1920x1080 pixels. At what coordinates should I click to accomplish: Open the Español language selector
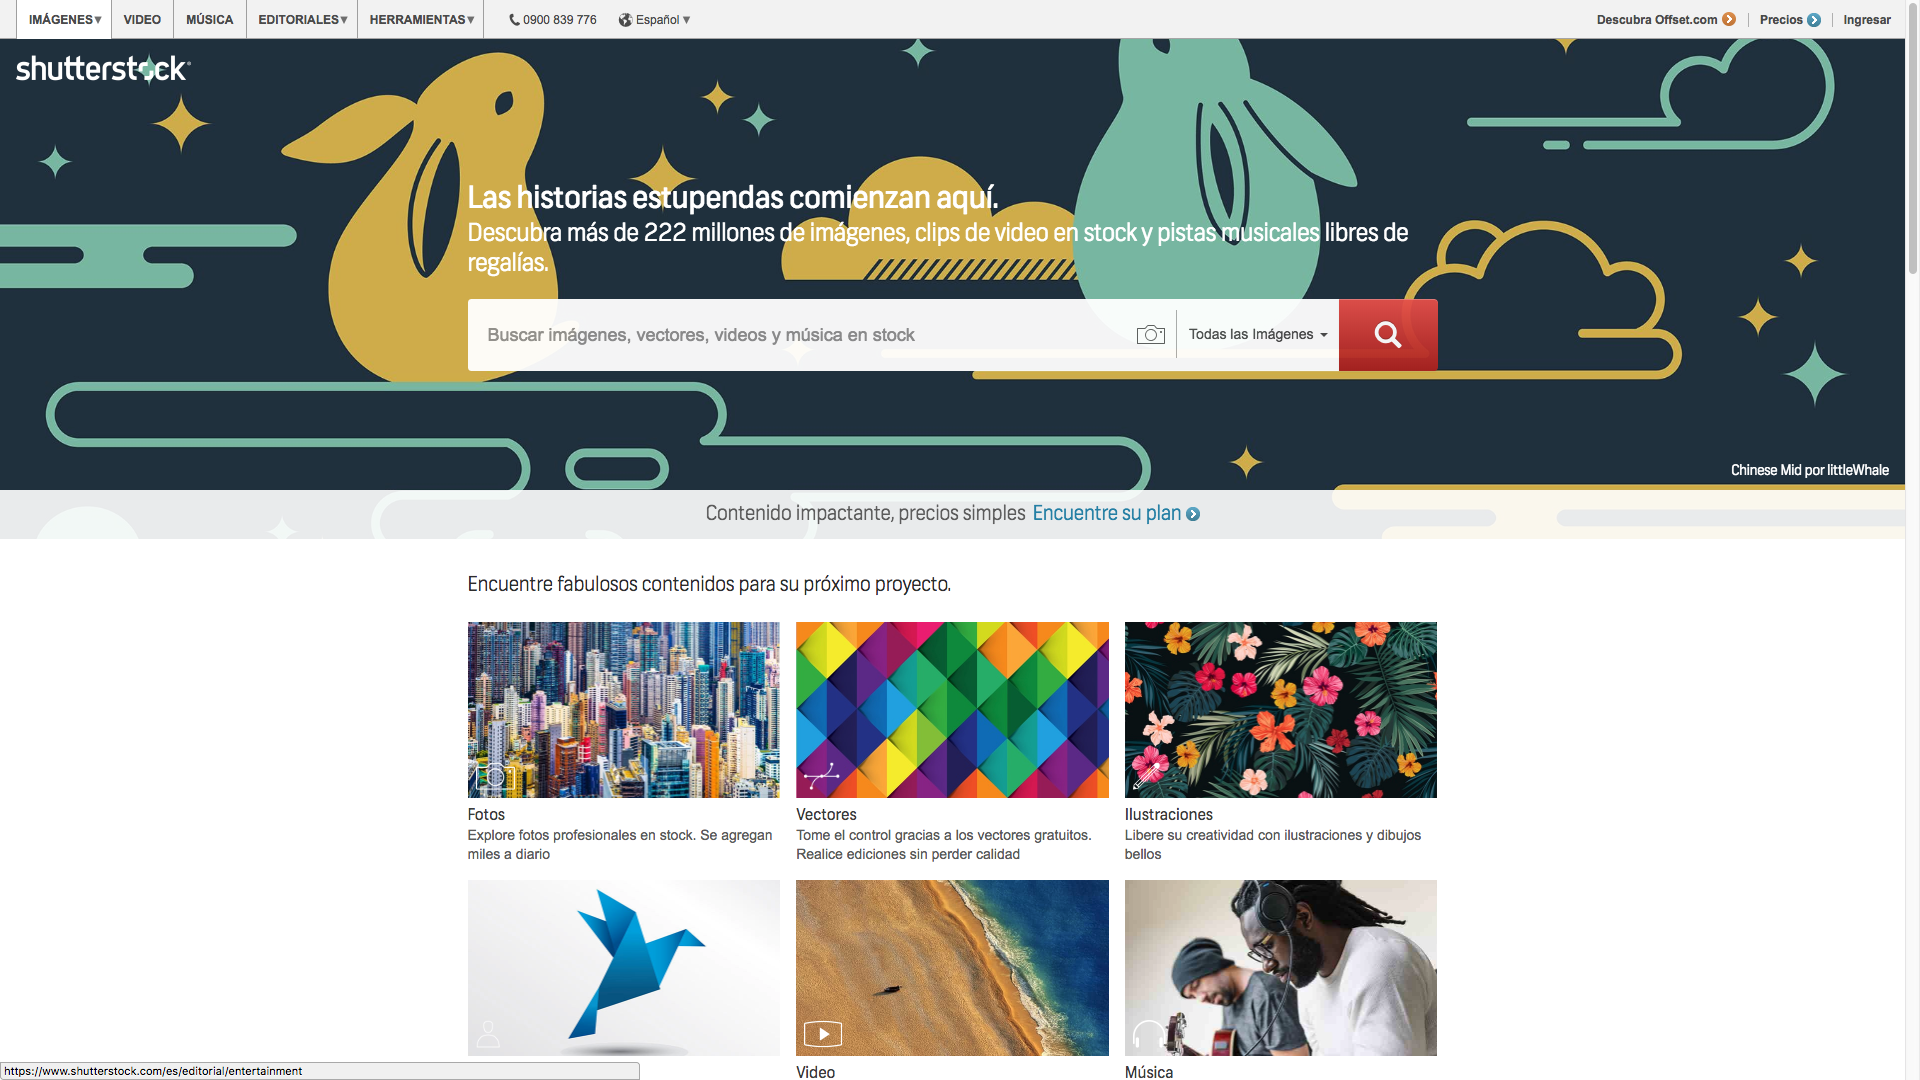click(654, 20)
